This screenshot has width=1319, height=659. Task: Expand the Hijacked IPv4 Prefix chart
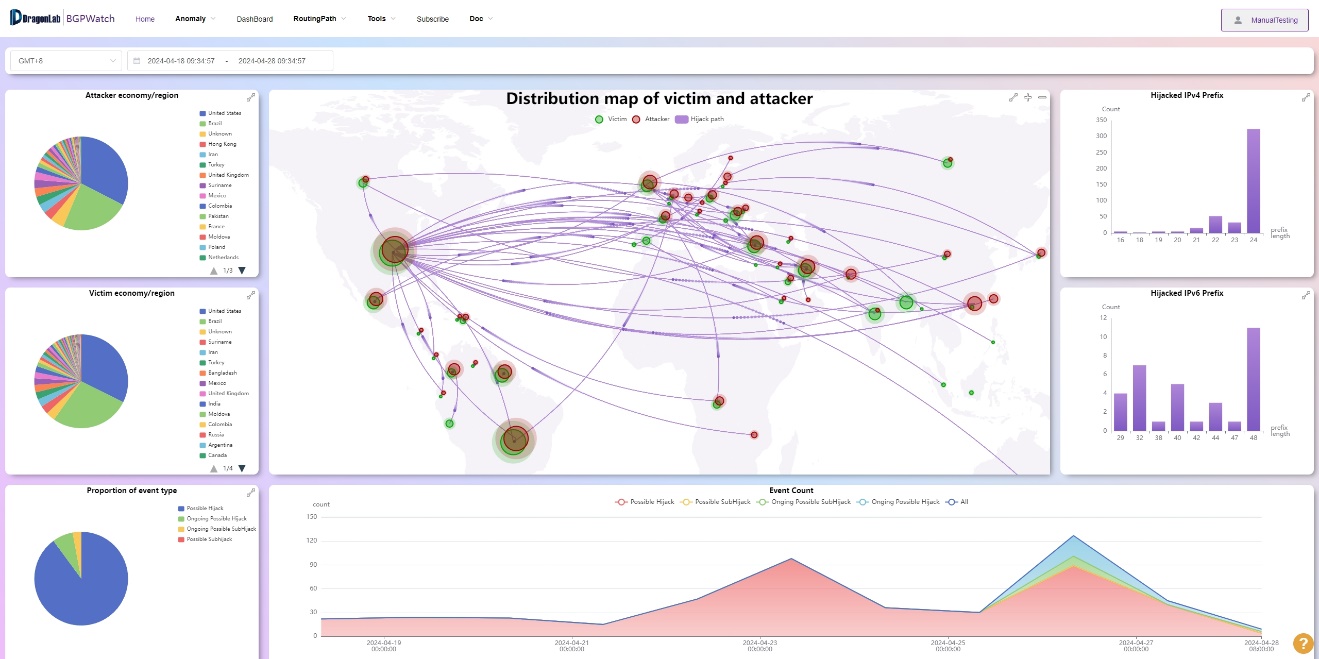click(1306, 97)
